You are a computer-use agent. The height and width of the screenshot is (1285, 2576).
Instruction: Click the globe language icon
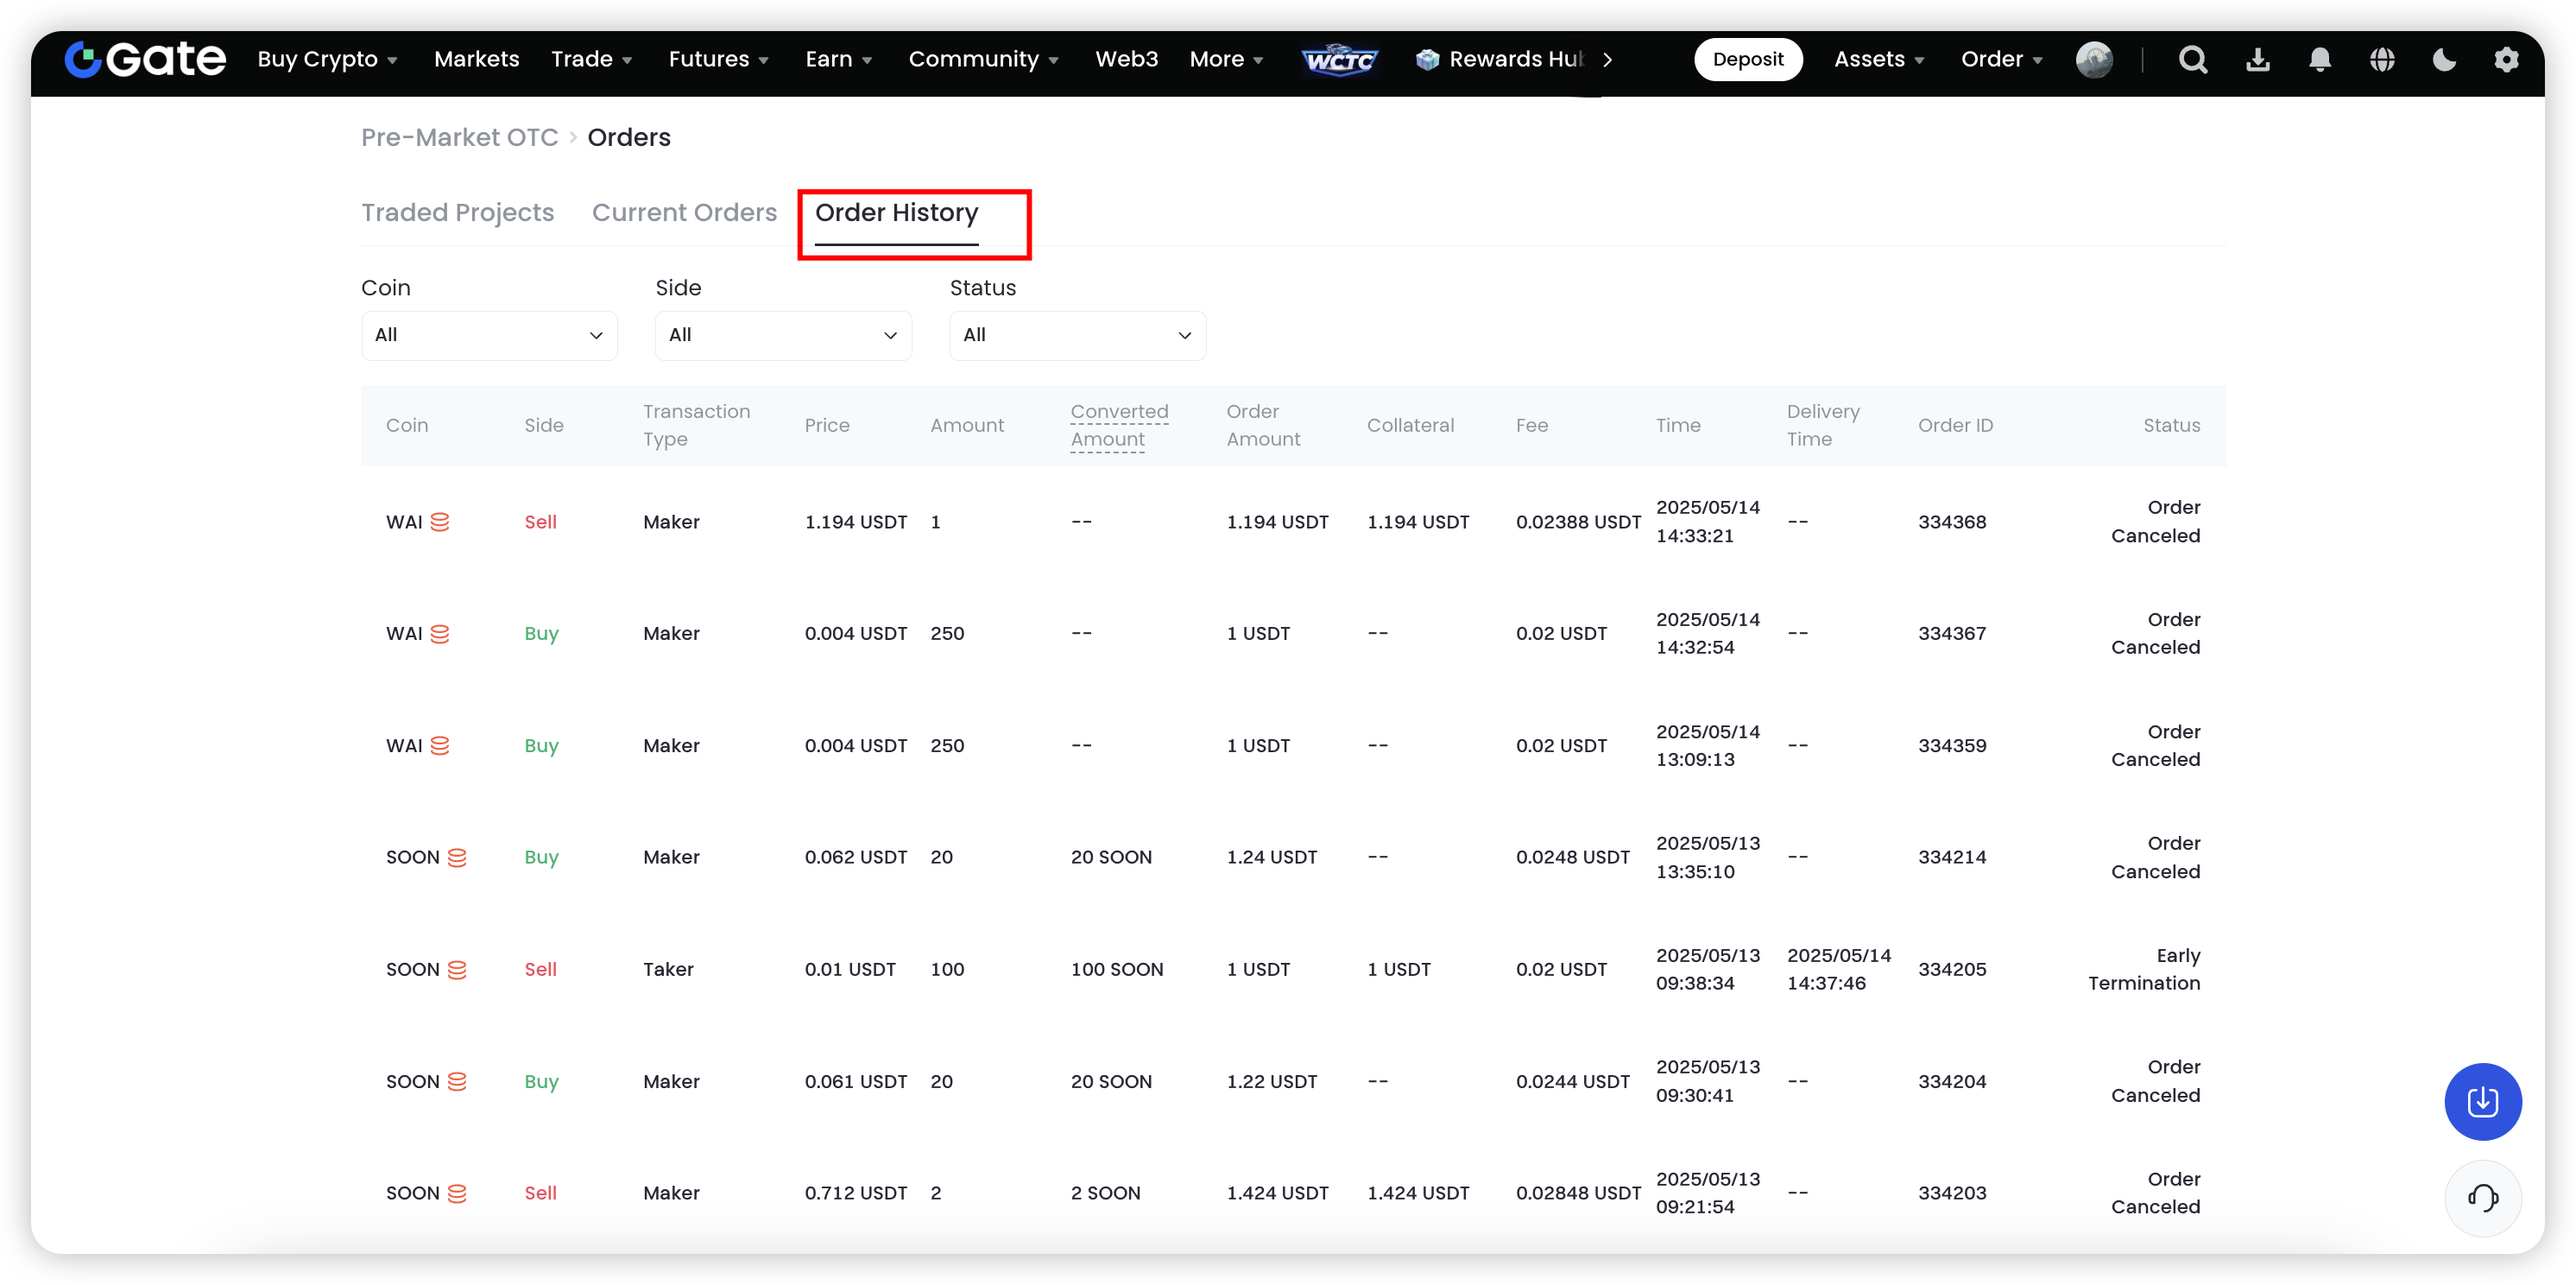2381,60
